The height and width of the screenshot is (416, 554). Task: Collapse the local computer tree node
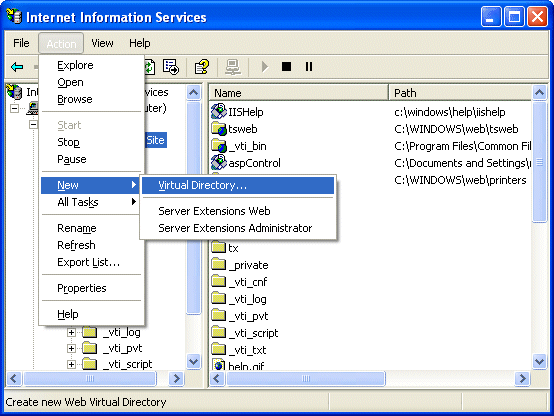pos(14,109)
